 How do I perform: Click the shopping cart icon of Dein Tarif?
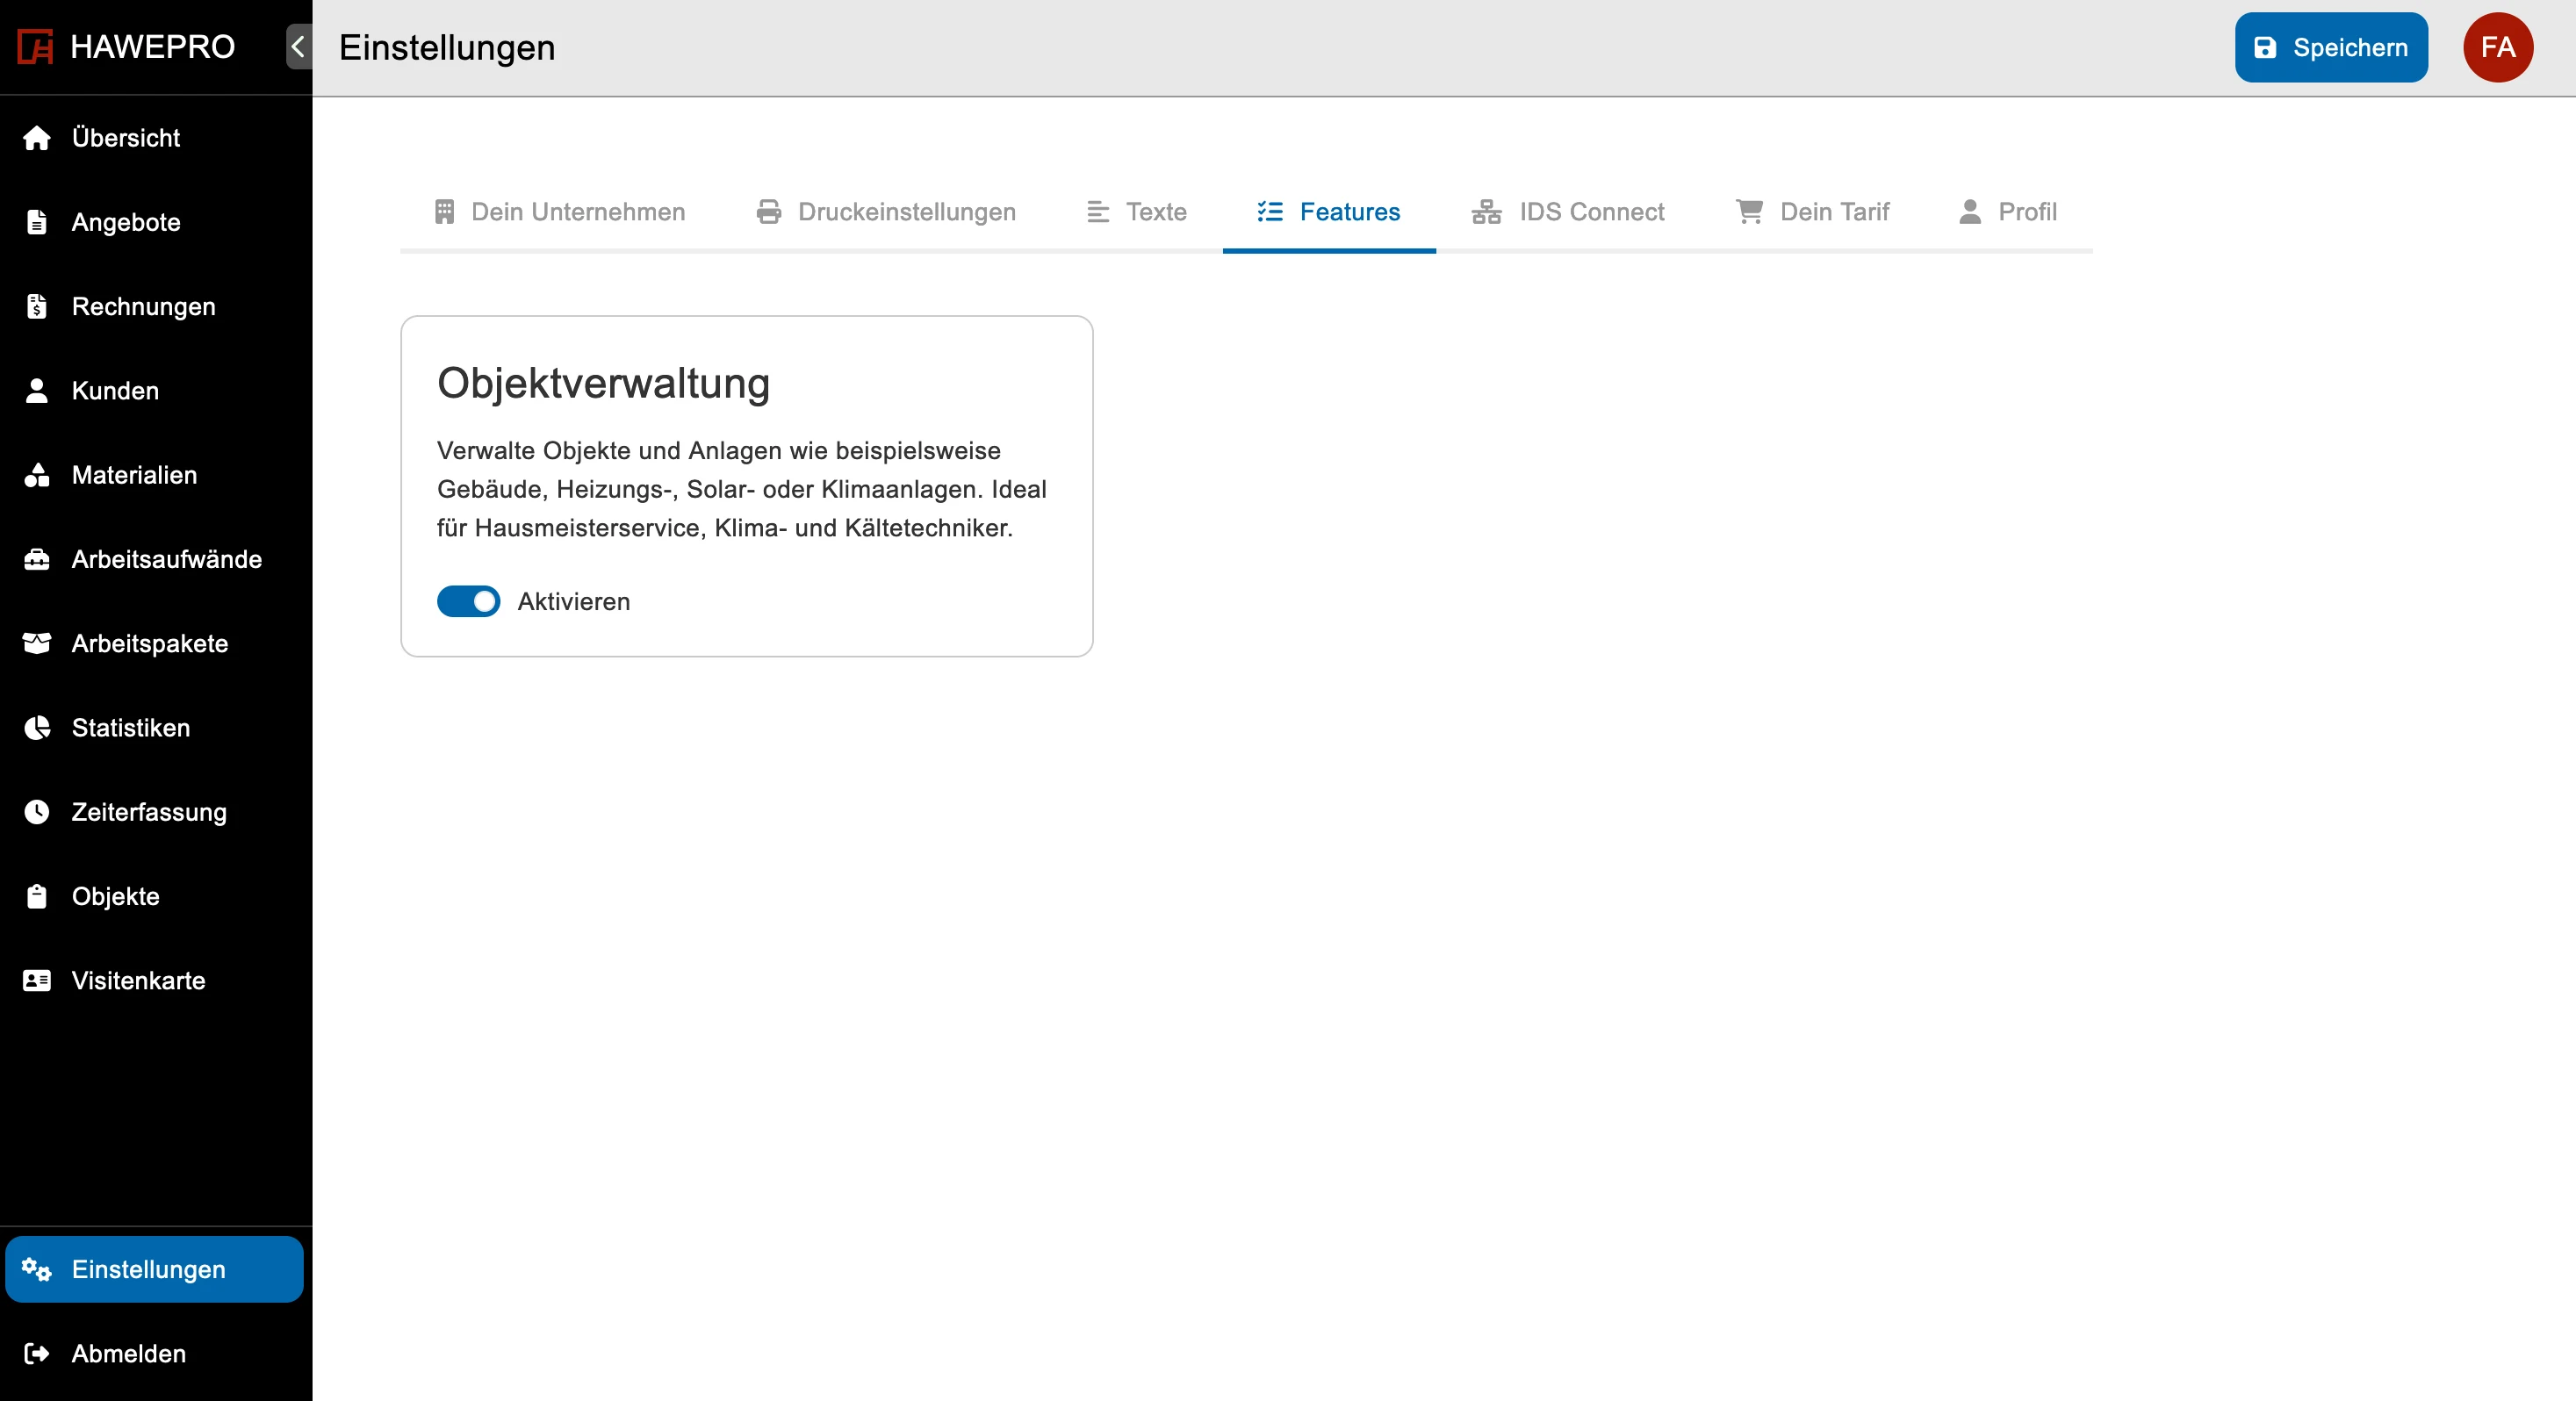pos(1750,212)
